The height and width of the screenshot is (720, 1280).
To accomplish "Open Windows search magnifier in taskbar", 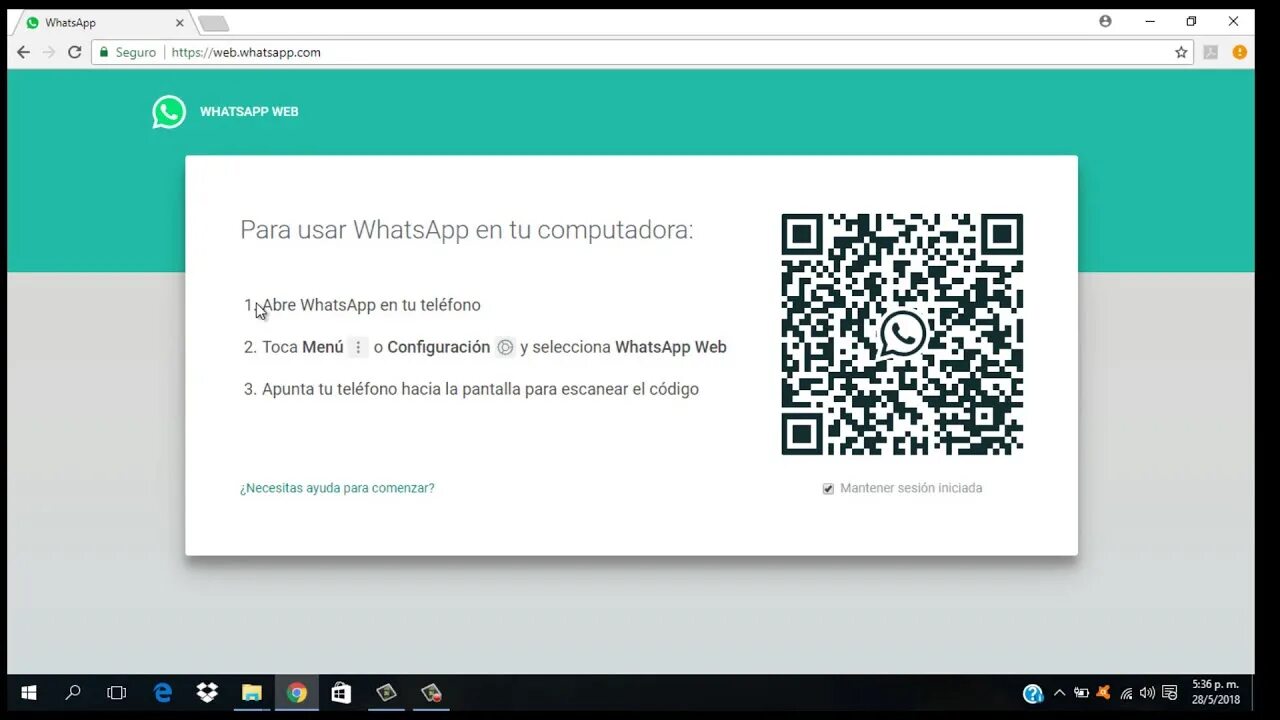I will point(73,692).
